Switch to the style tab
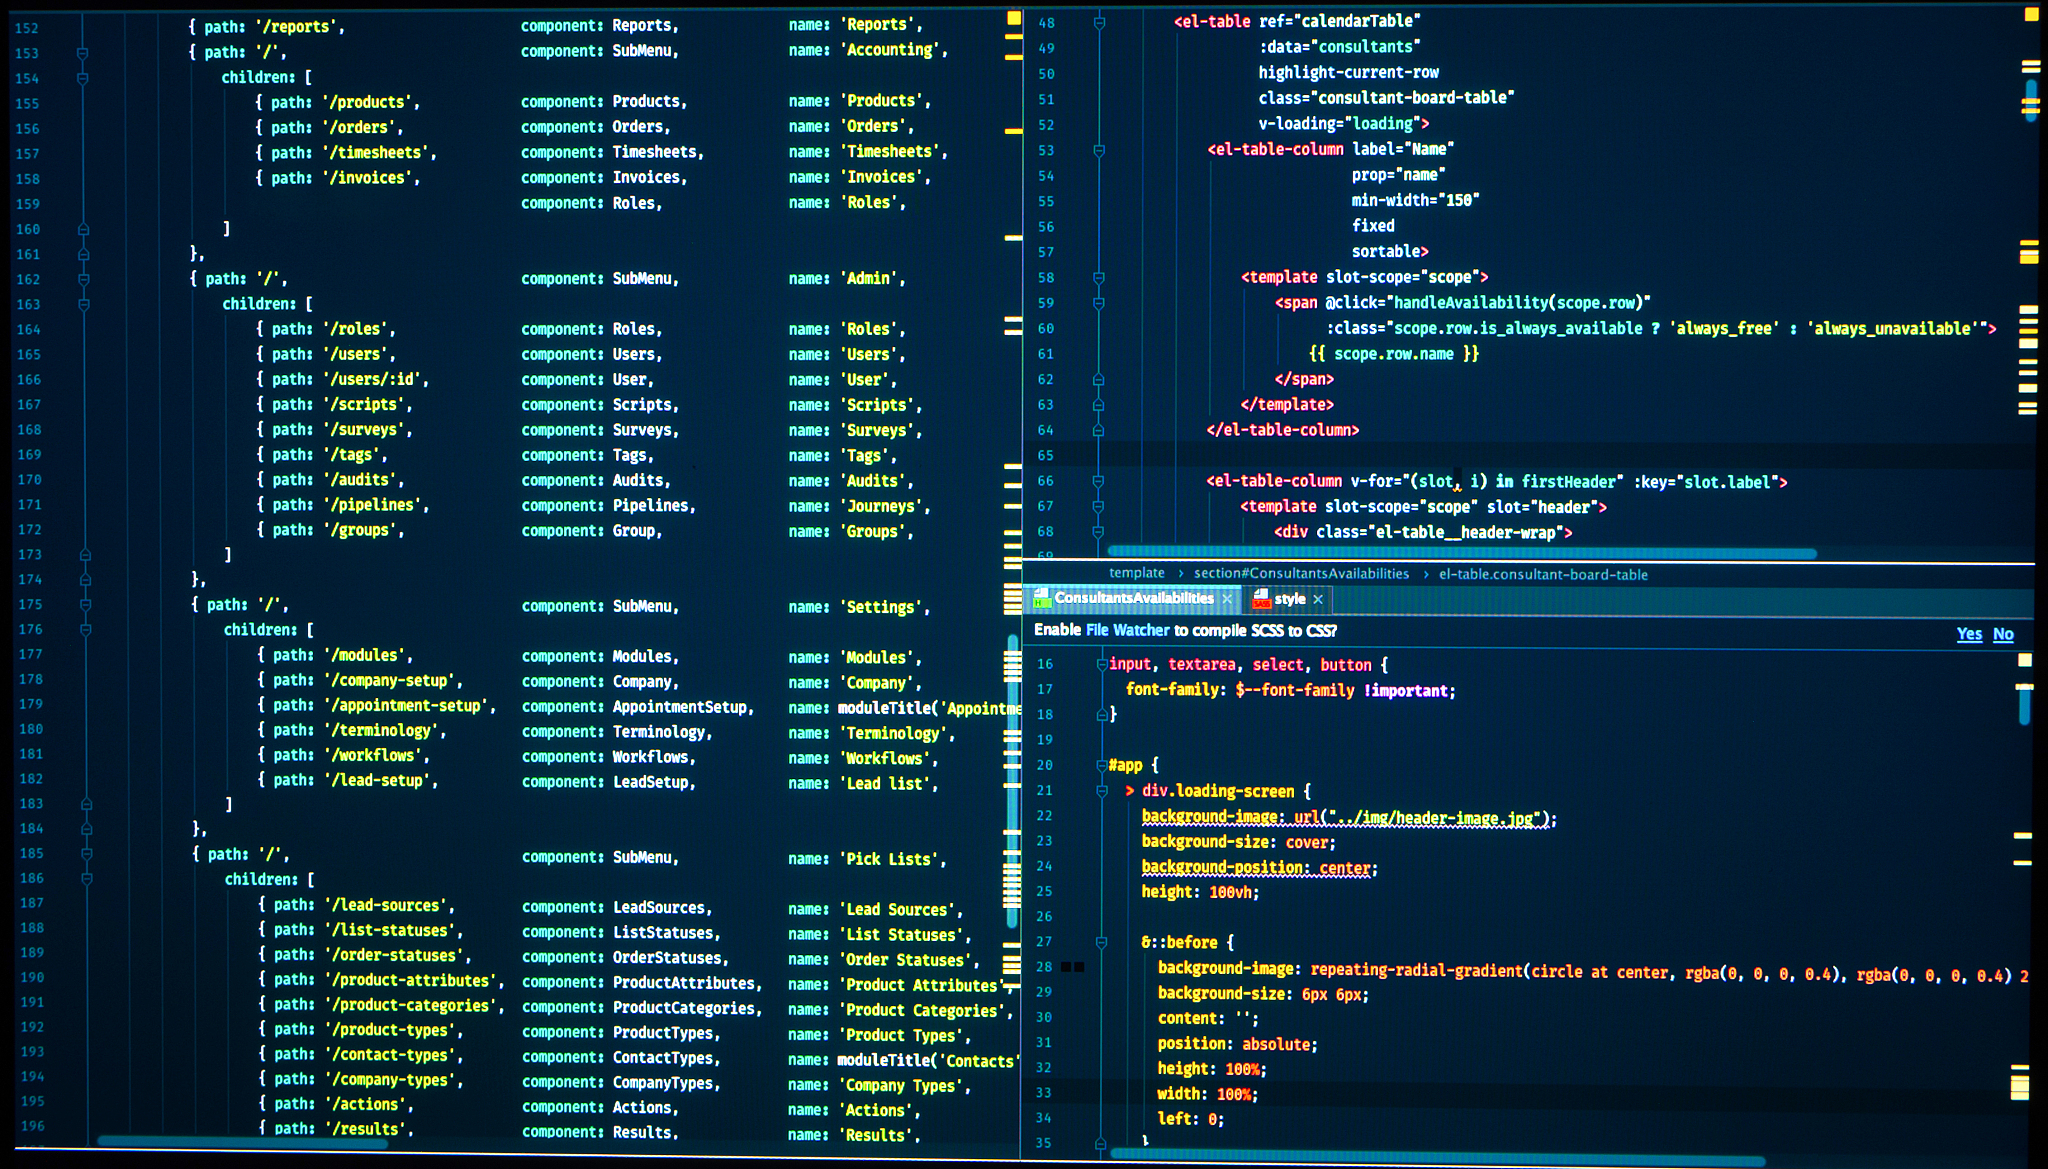The image size is (2048, 1169). pyautogui.click(x=1289, y=599)
